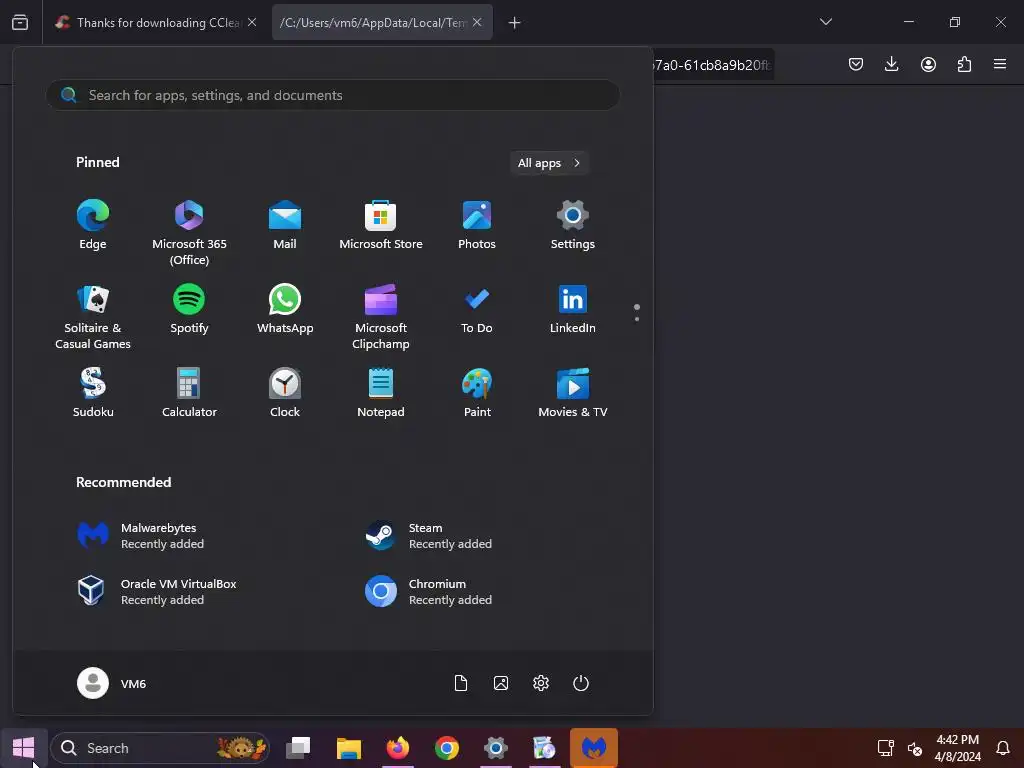This screenshot has width=1024, height=768.
Task: Save page to Pocket
Action: pyautogui.click(x=856, y=64)
